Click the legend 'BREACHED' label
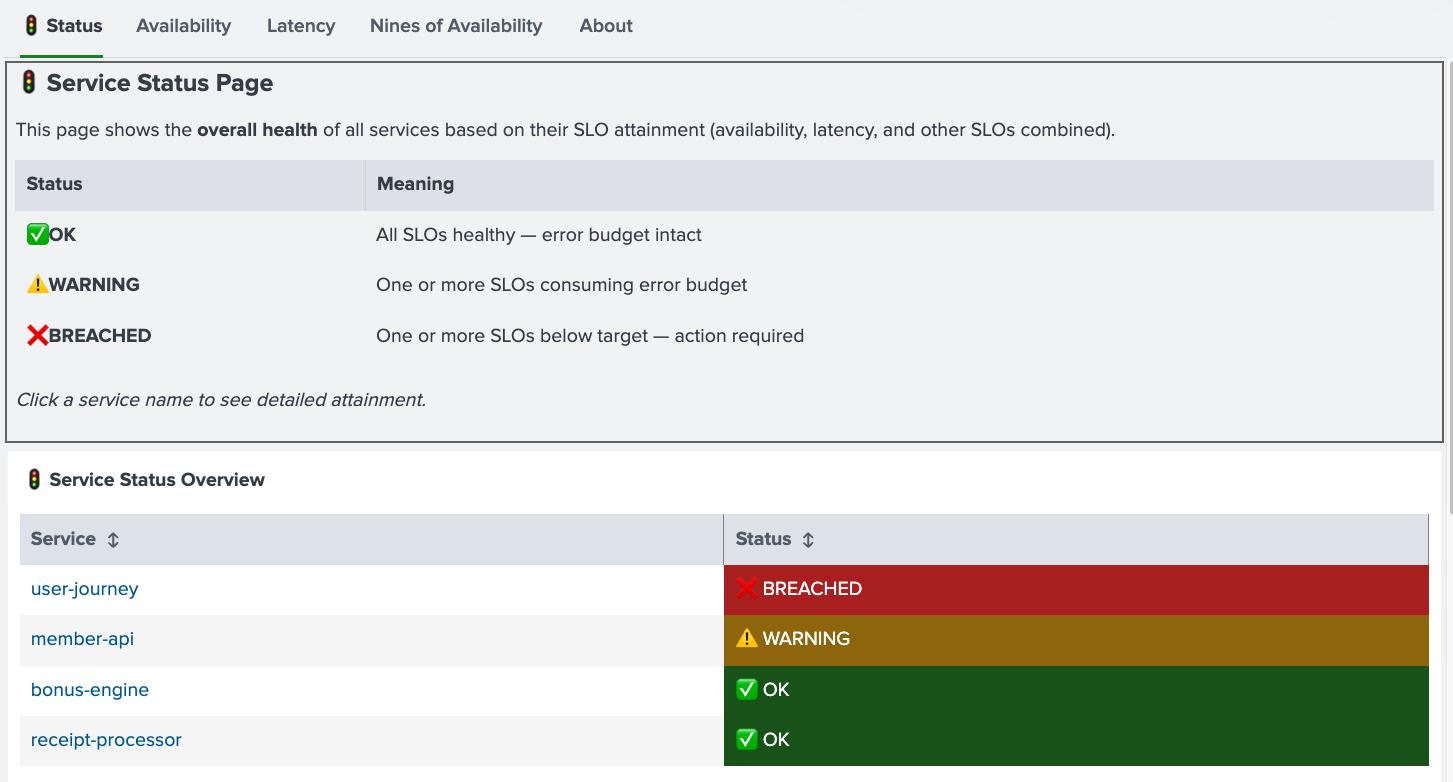Viewport: 1453px width, 782px height. tap(100, 336)
